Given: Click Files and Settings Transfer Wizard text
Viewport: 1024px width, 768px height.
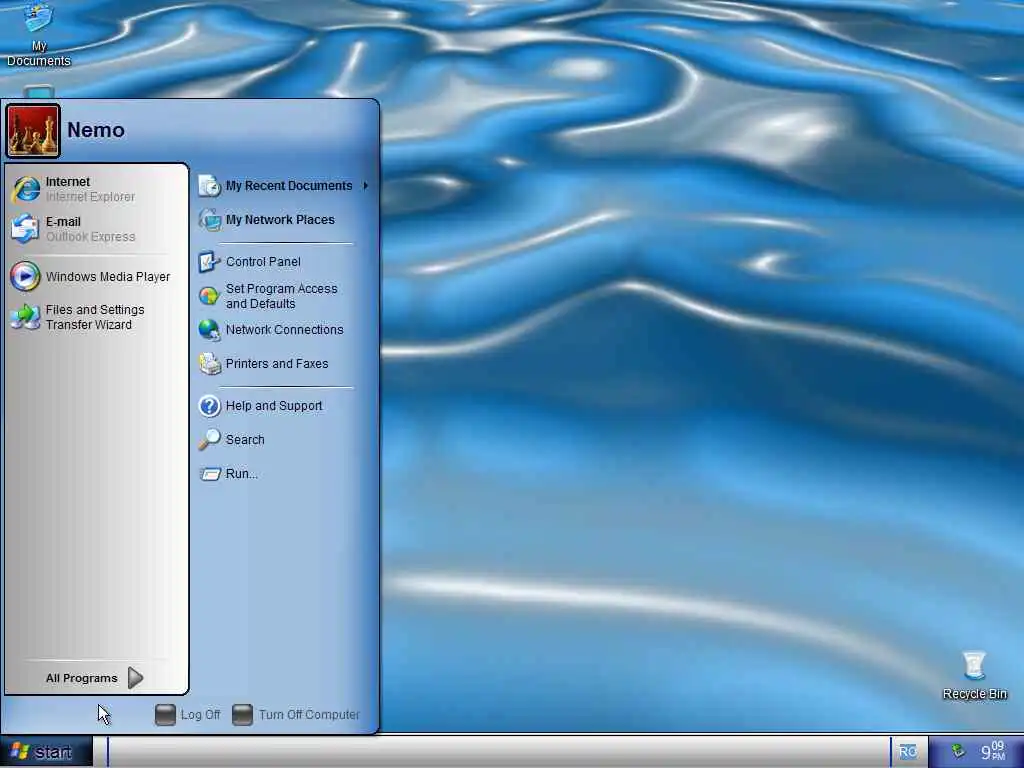Looking at the screenshot, I should tap(95, 317).
